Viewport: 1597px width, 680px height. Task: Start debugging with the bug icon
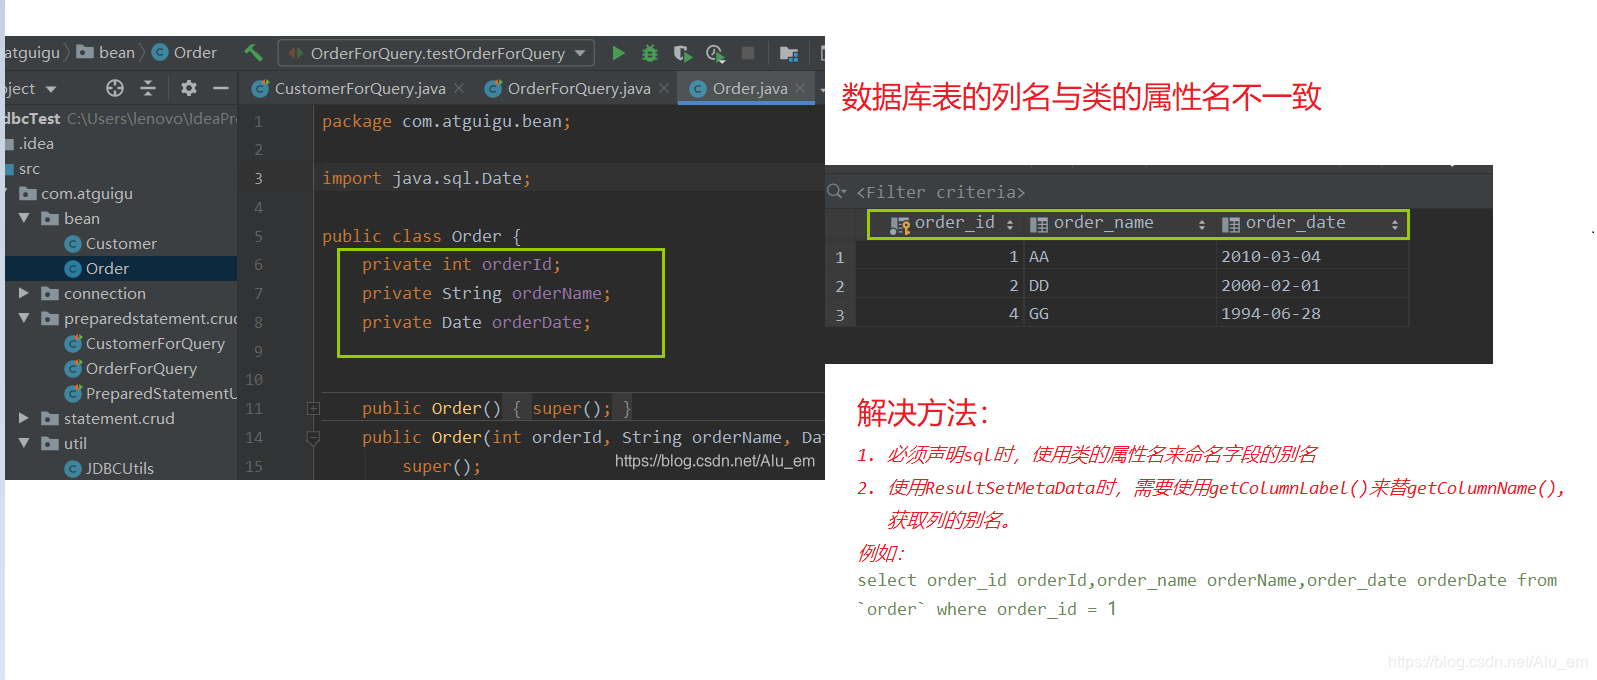tap(650, 53)
